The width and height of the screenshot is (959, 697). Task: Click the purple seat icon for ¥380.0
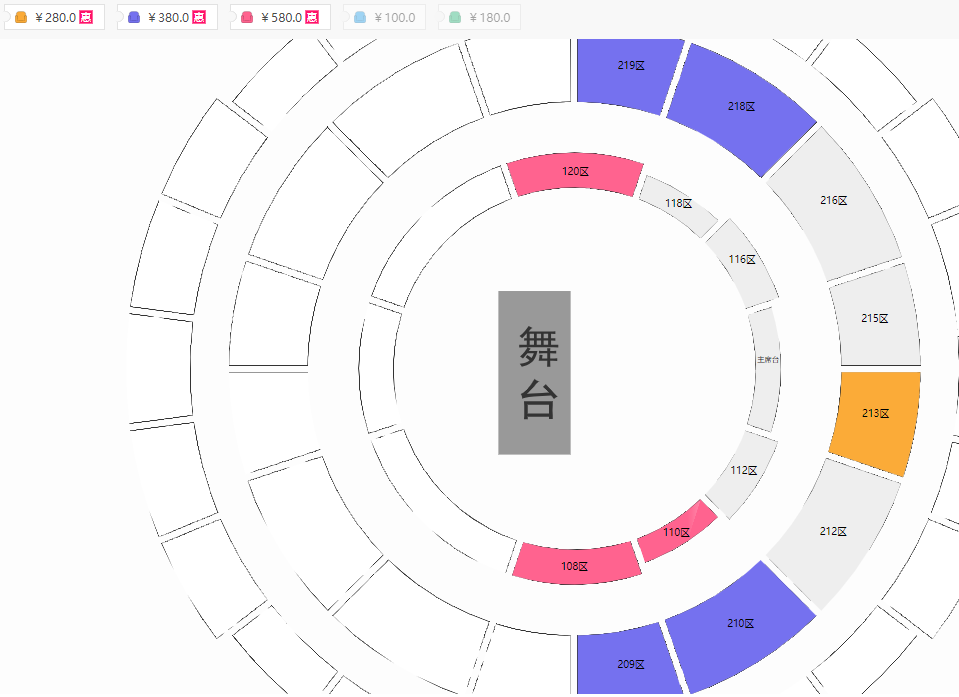pos(134,17)
